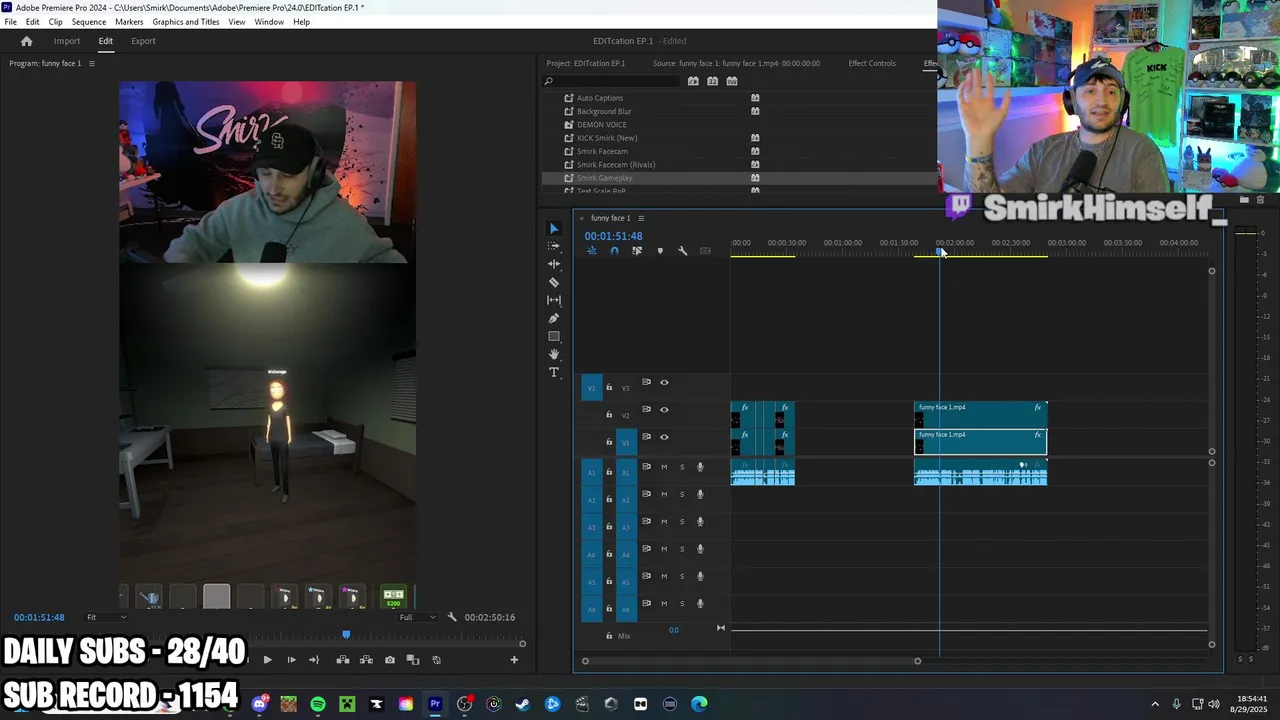
Task: Open the Import workspace
Action: point(67,41)
